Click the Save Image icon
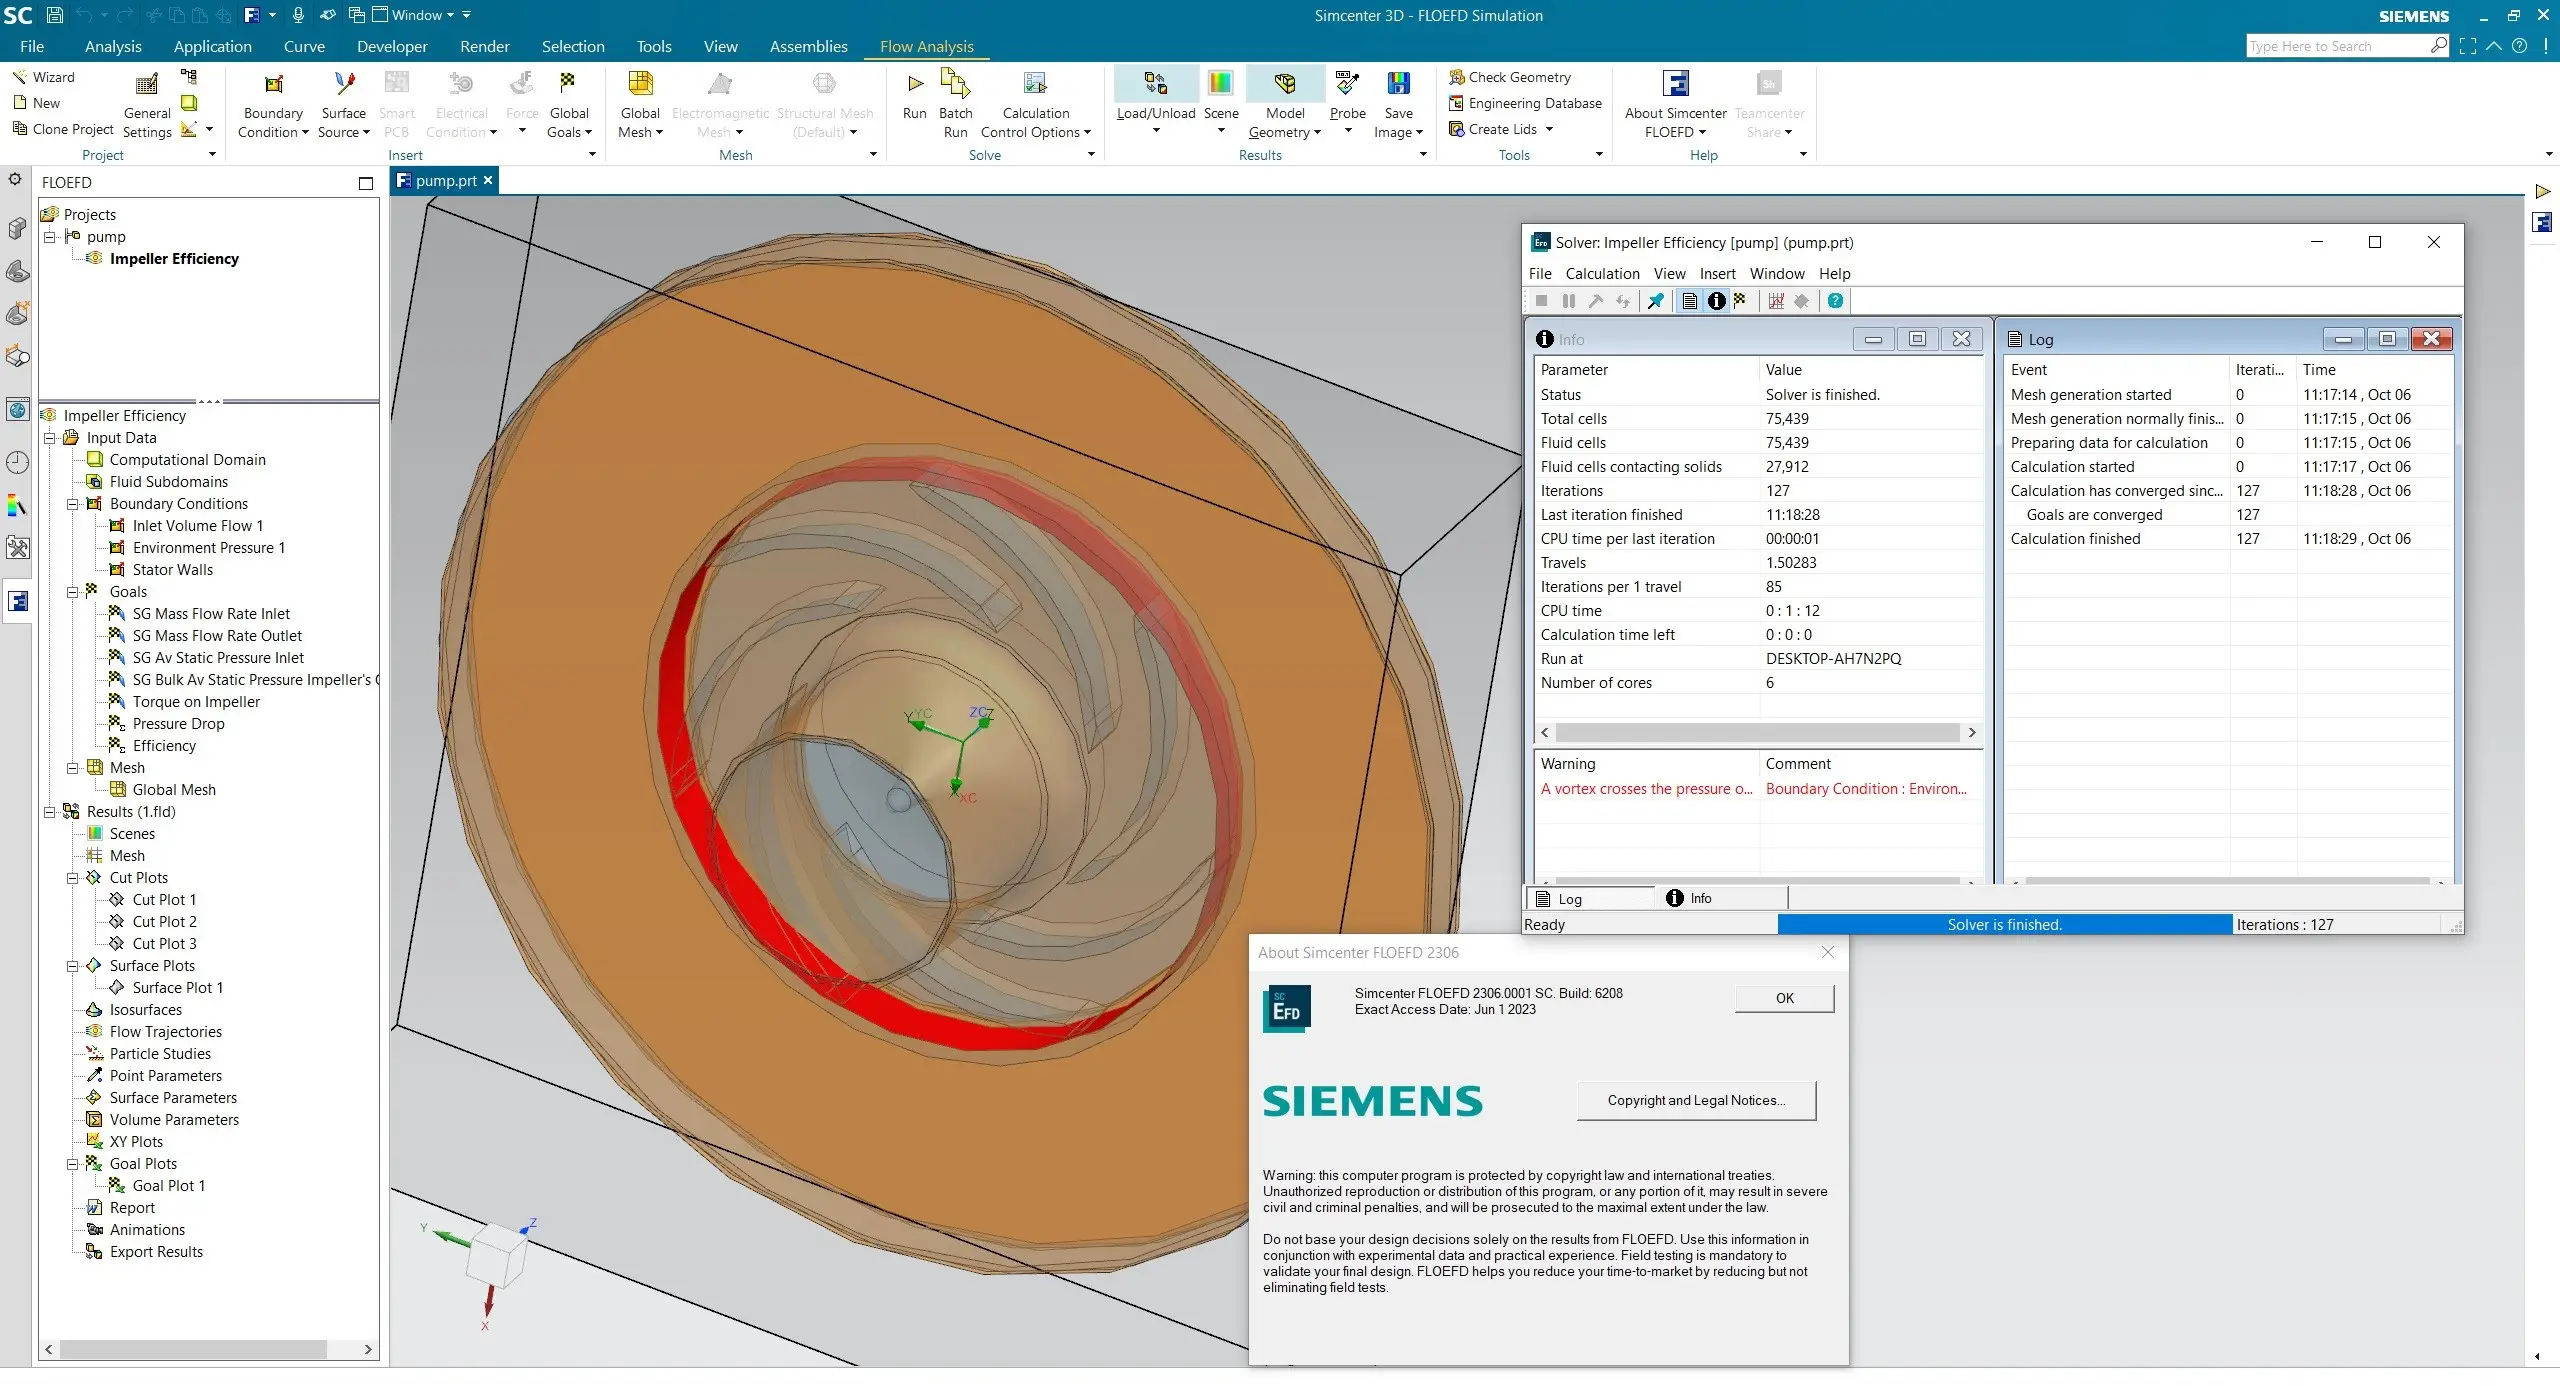The image size is (2560, 1386). 1398,84
